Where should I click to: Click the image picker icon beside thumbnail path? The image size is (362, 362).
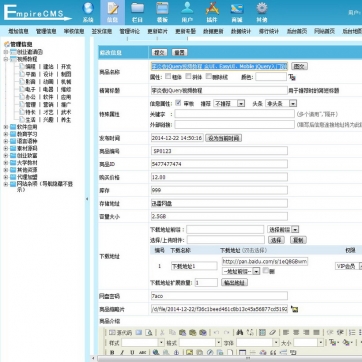pos(294,309)
